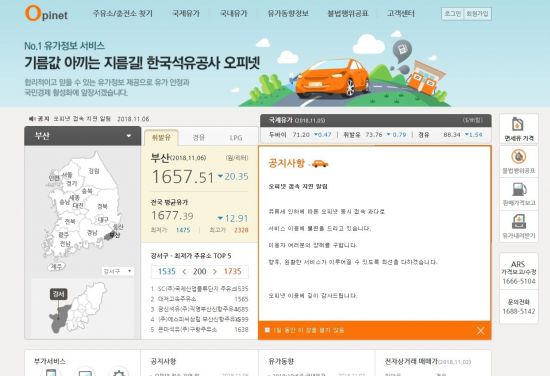
Task: Click the right arrow in price range
Action: coord(215,271)
